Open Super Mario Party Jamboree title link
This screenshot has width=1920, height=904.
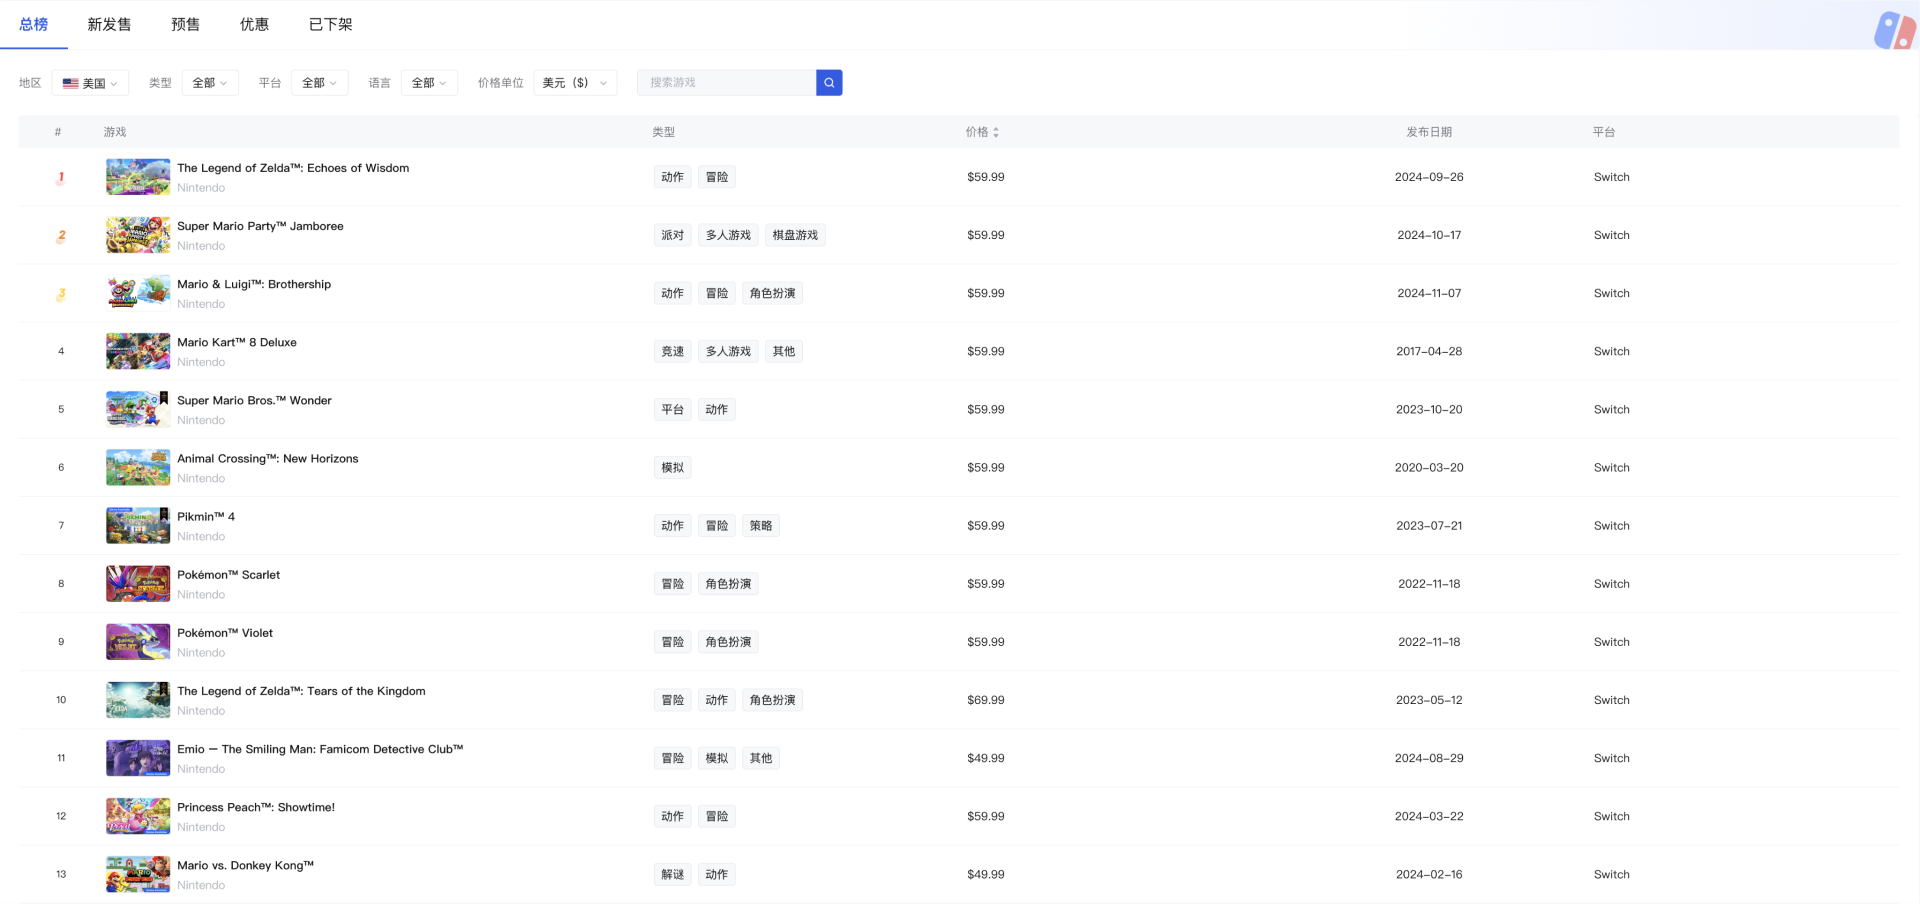tap(260, 226)
